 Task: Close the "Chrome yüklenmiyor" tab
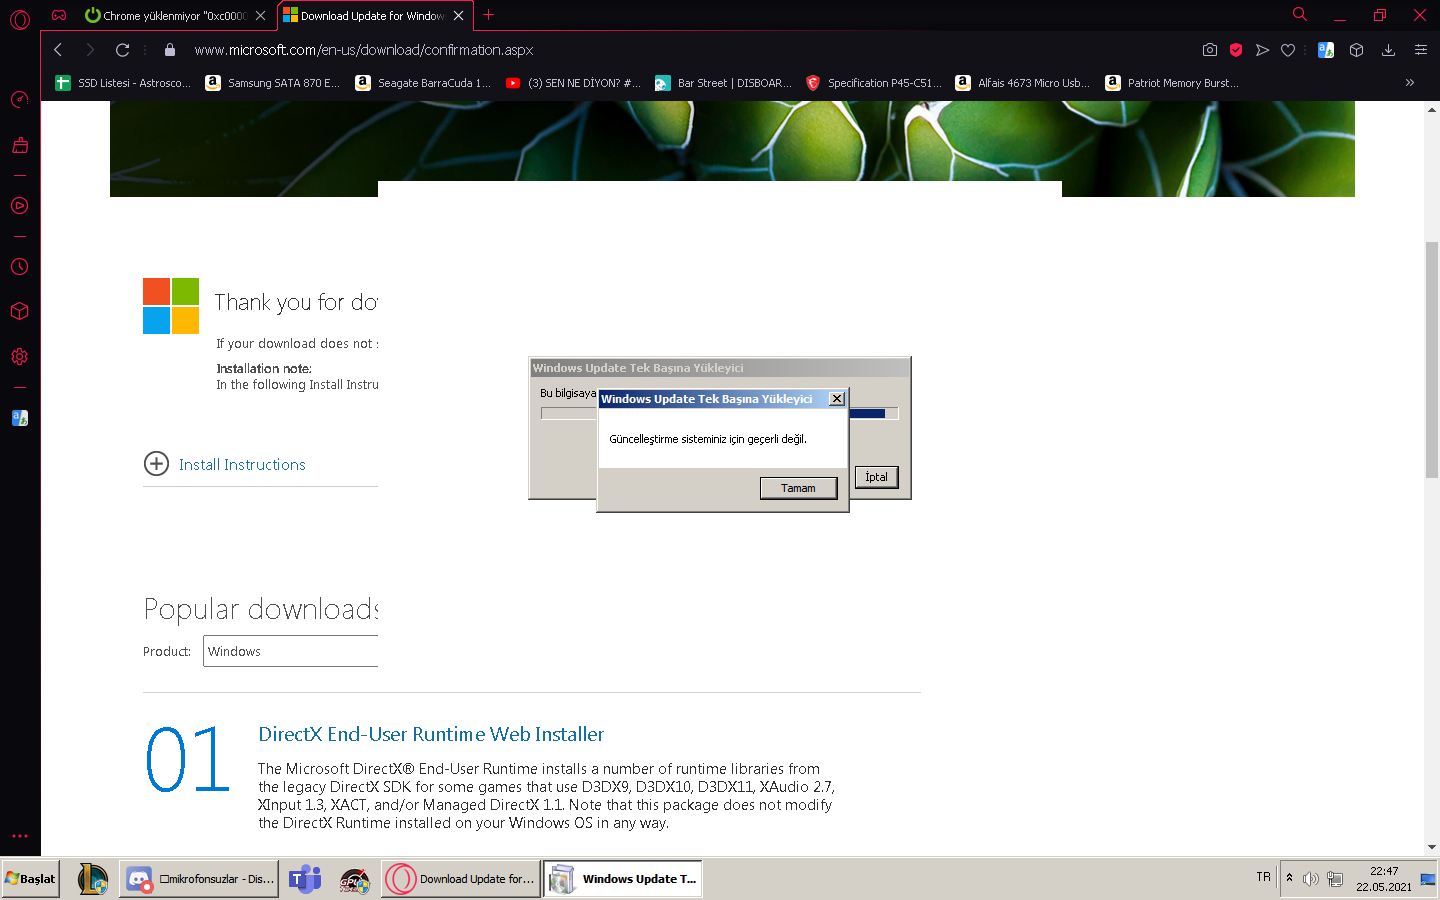click(261, 15)
